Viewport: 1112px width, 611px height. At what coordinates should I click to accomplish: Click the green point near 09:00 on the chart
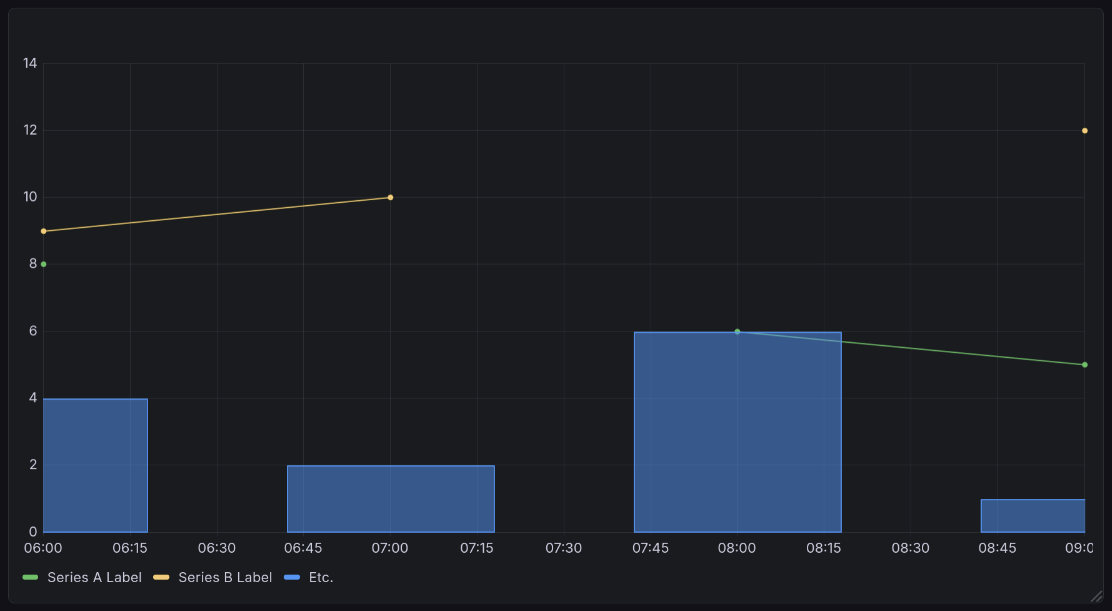click(1084, 364)
